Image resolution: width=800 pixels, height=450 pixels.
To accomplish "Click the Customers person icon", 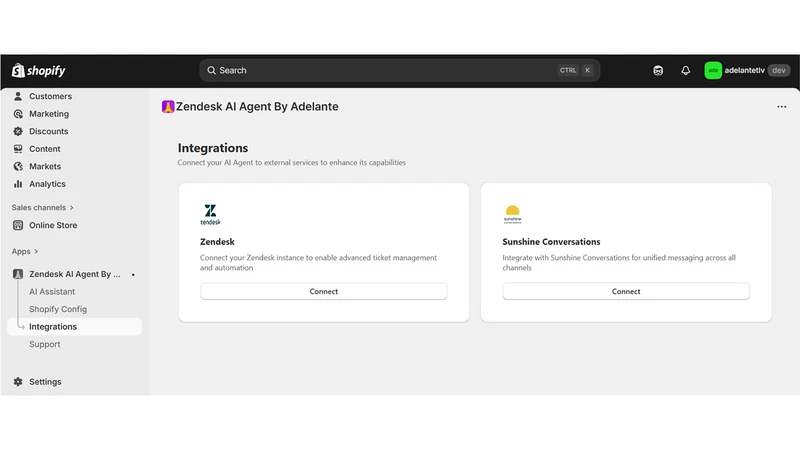I will 18,96.
